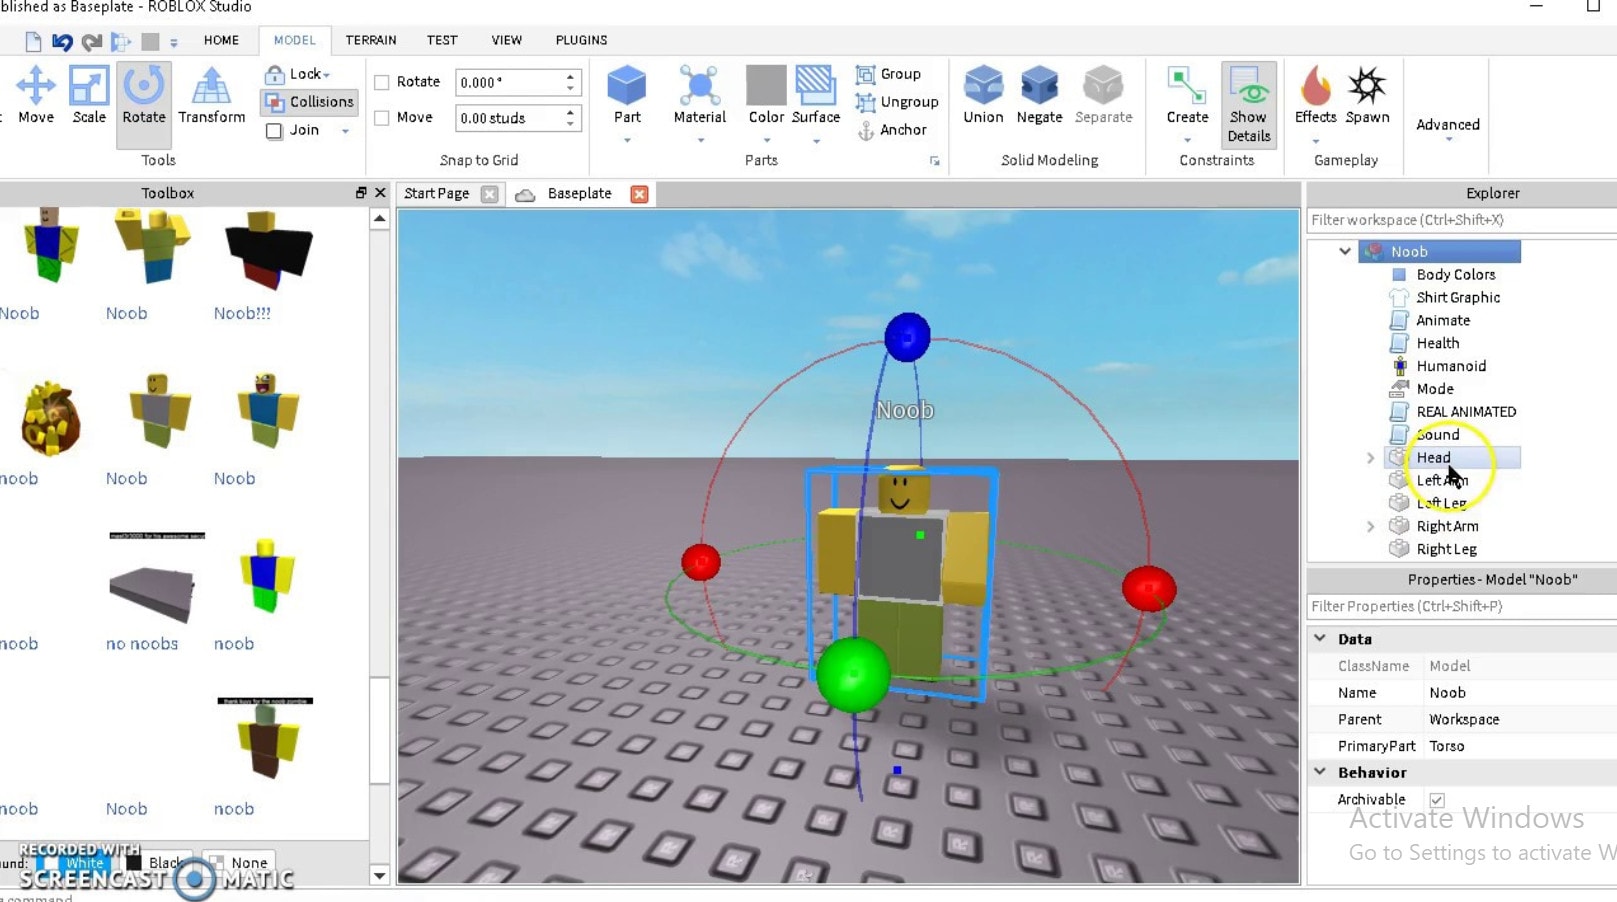Close the Toolbox panel
Screen dimensions: 1617x902
point(380,193)
